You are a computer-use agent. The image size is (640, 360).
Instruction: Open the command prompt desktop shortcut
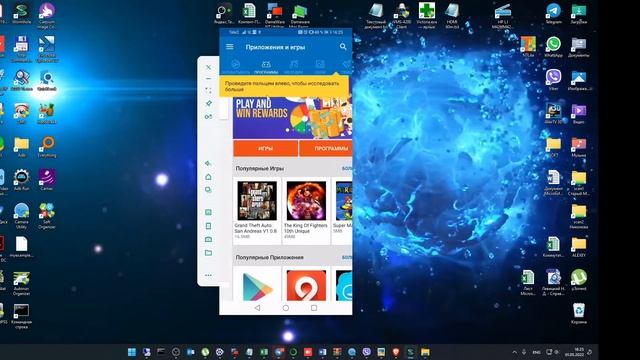coord(21,316)
